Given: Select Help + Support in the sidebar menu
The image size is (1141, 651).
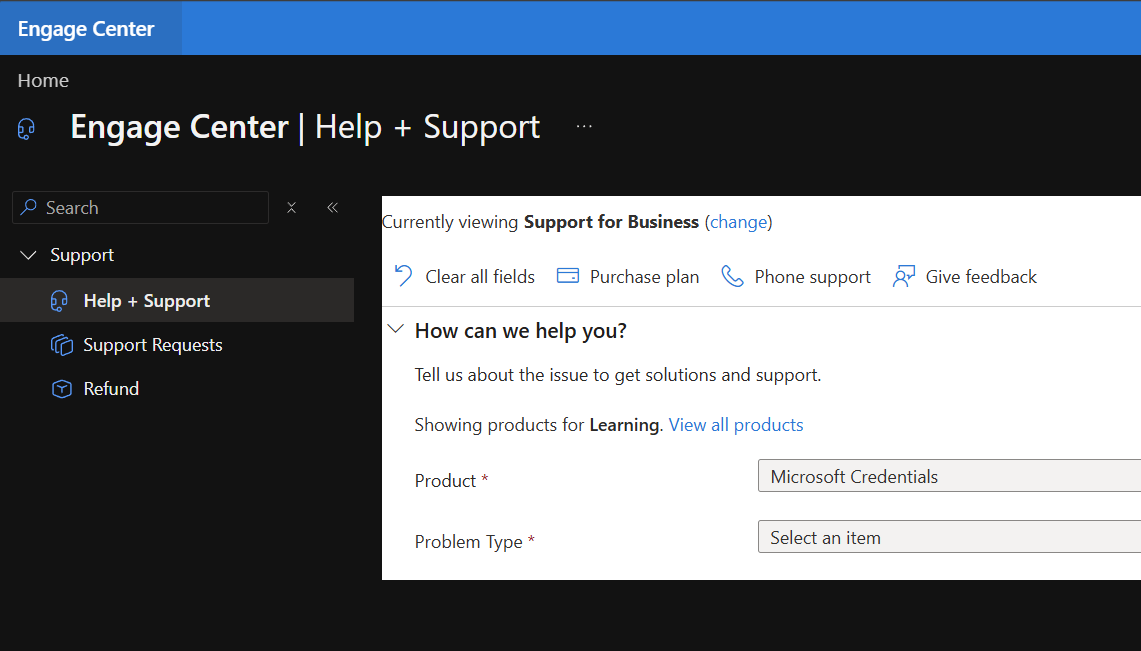Looking at the screenshot, I should coord(177,300).
